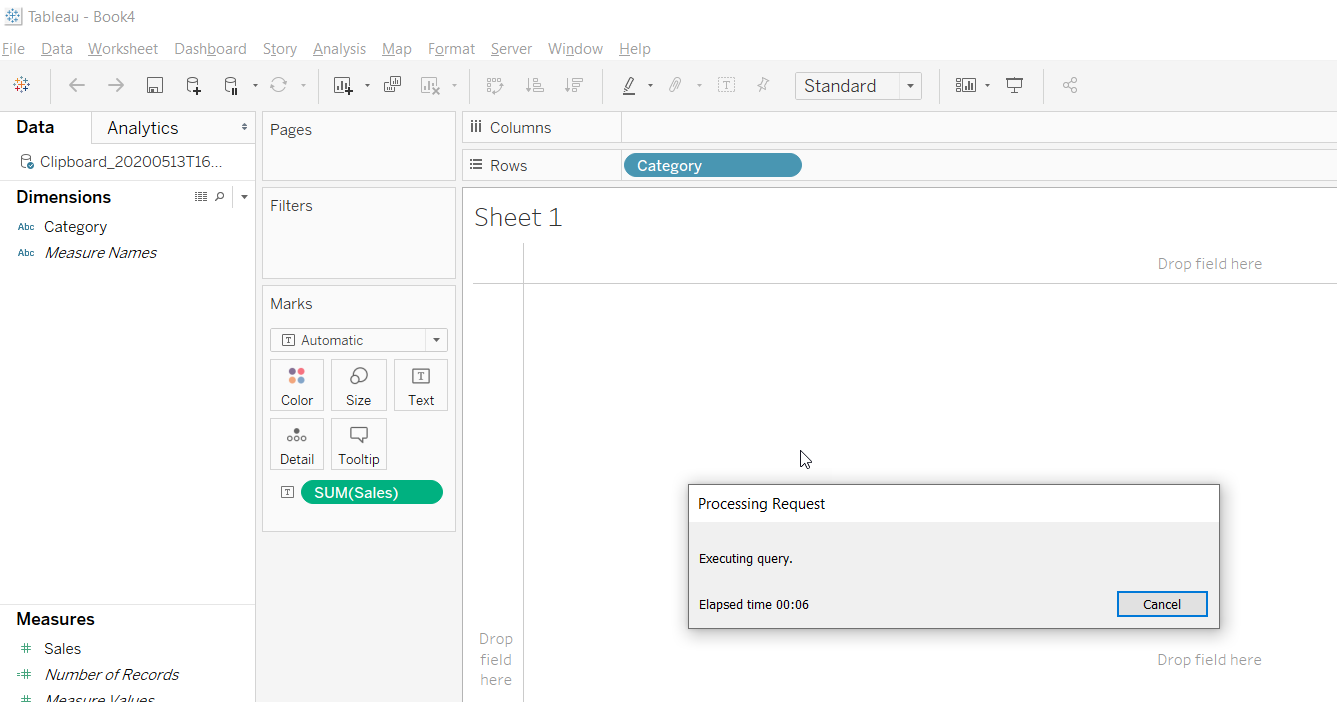The image size is (1337, 702).
Task: Click the Sheet 1 title
Action: [518, 217]
